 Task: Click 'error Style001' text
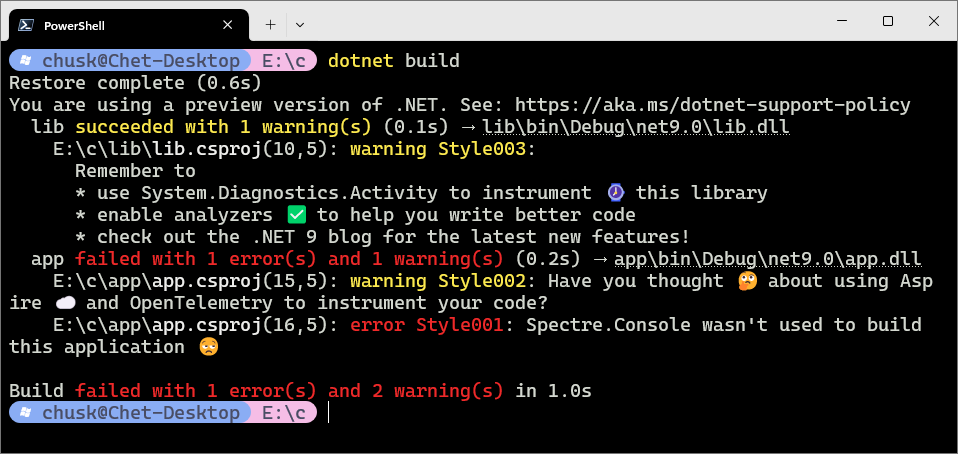tap(426, 325)
